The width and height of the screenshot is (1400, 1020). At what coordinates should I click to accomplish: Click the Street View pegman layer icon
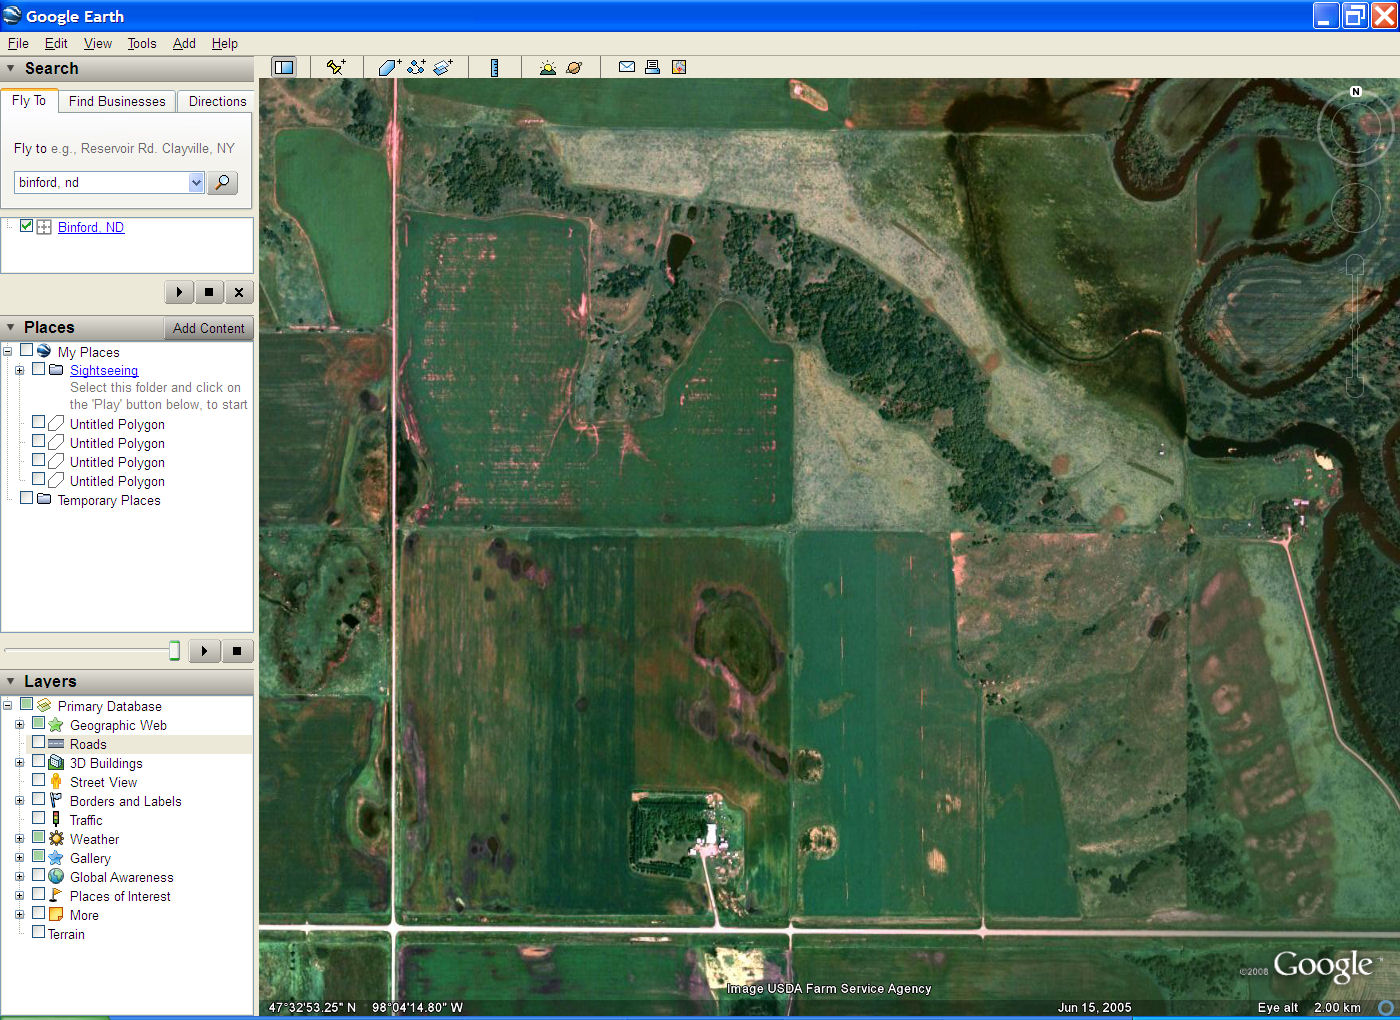[56, 781]
